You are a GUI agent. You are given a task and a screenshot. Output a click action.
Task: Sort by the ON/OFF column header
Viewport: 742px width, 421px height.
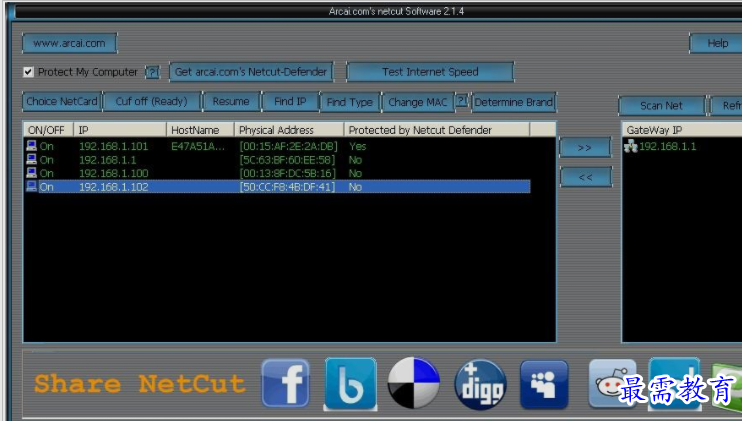click(x=48, y=130)
